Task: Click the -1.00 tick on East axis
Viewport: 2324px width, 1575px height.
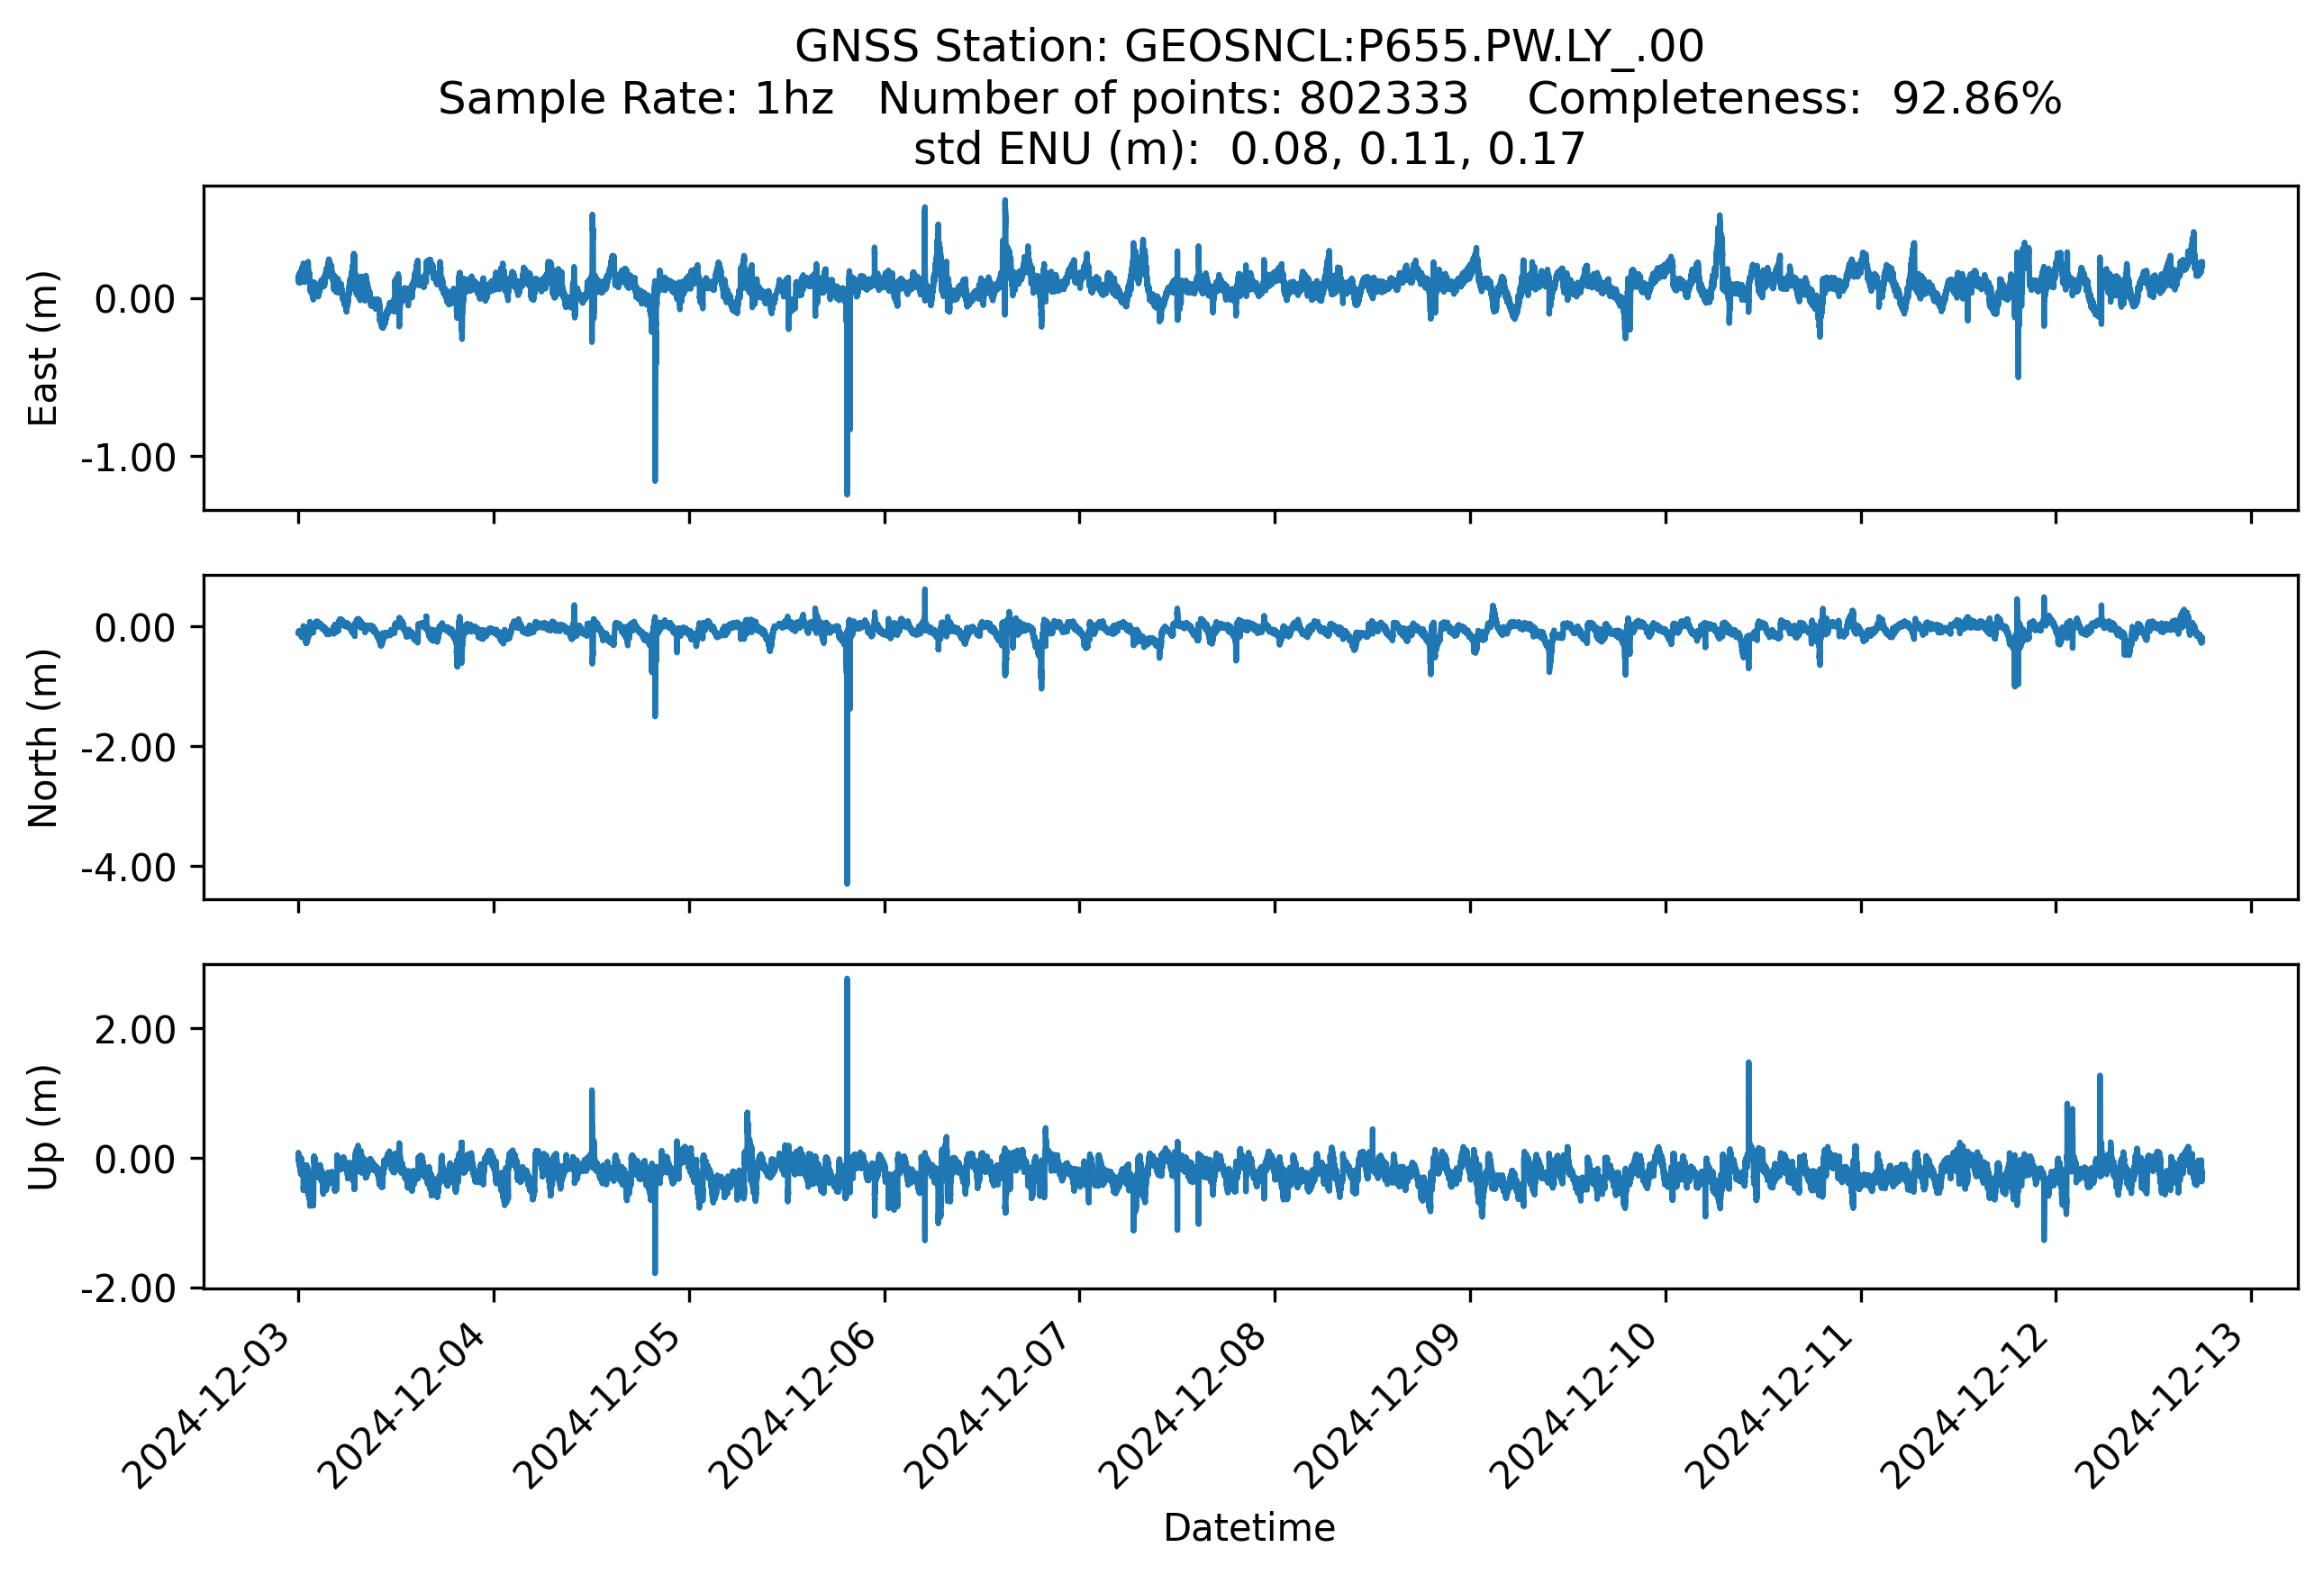Action: [128, 458]
